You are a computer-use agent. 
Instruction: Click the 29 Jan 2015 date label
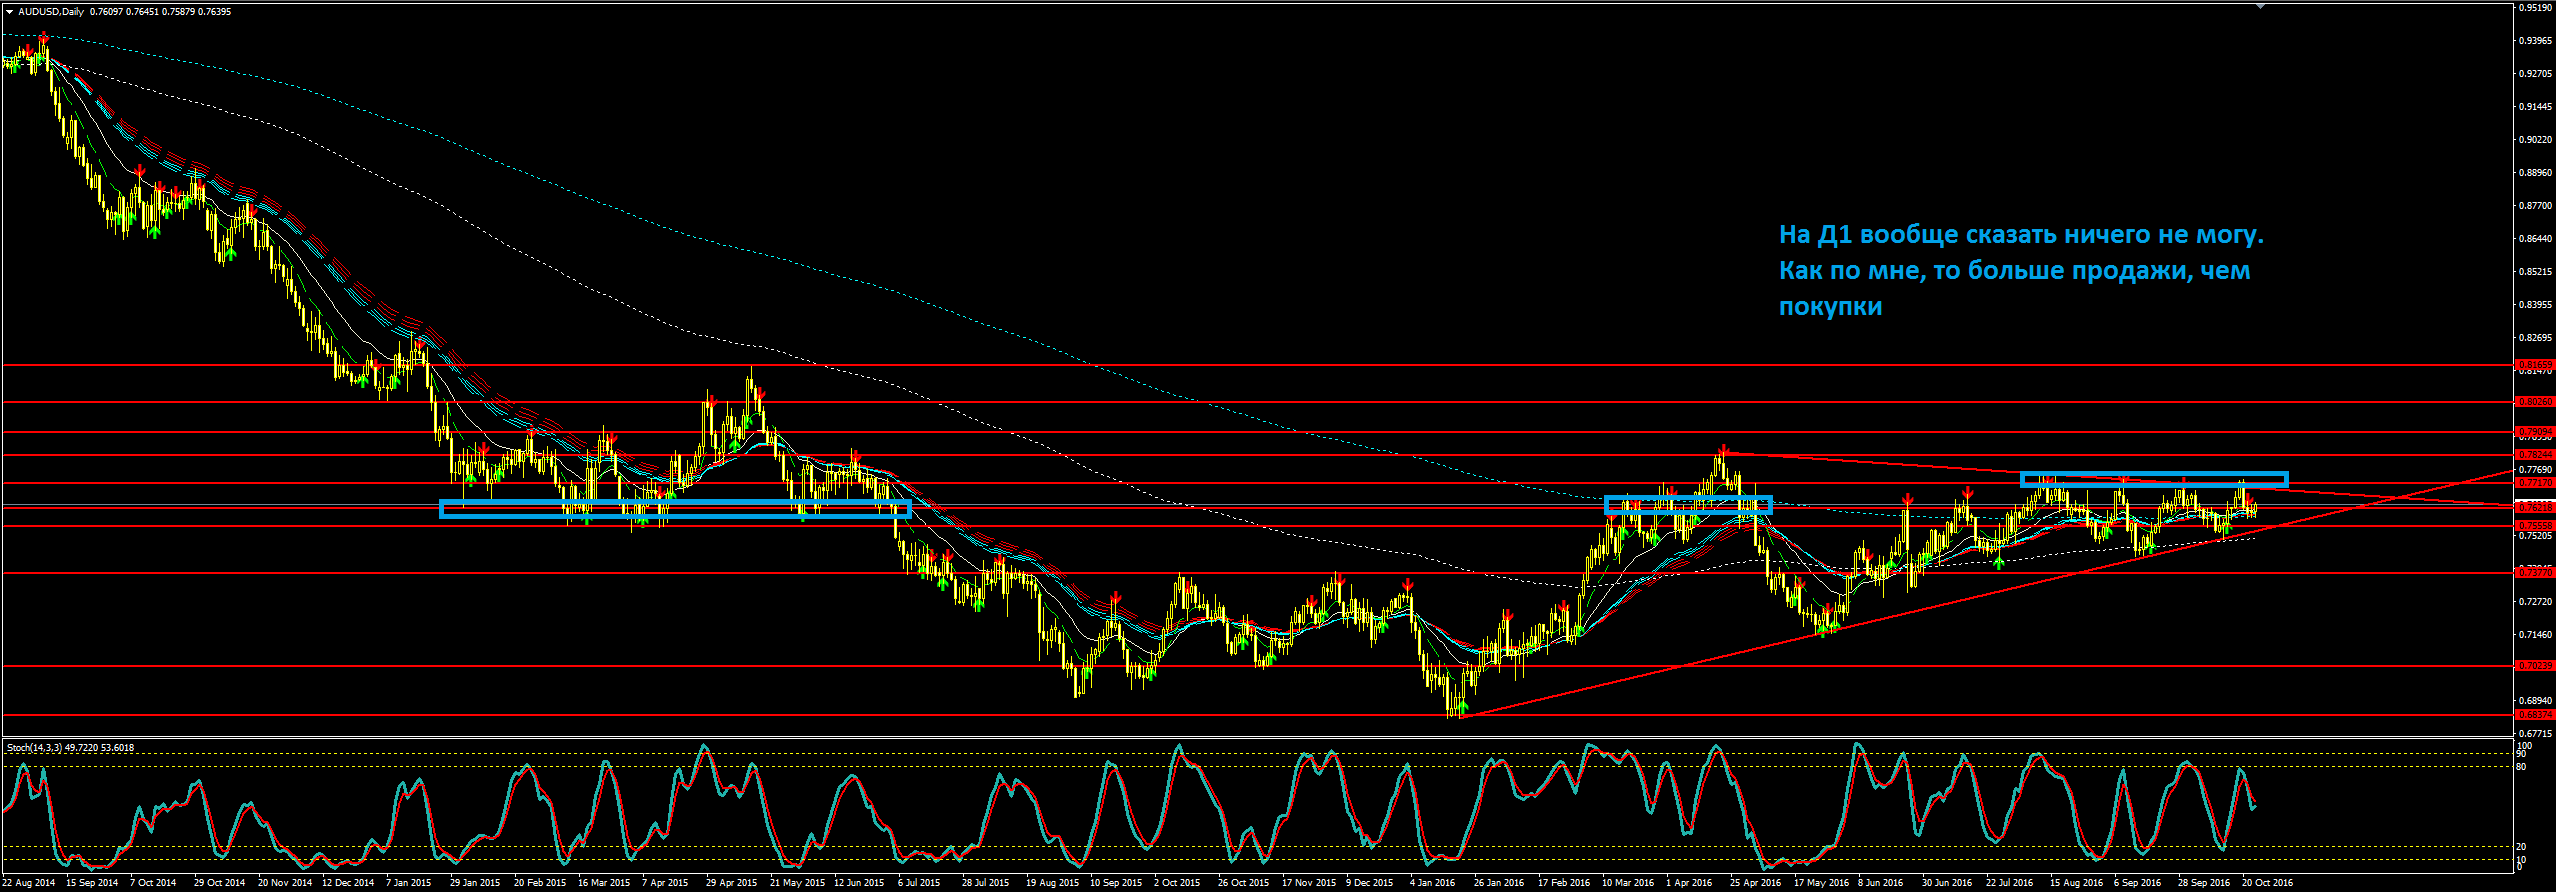tap(475, 883)
